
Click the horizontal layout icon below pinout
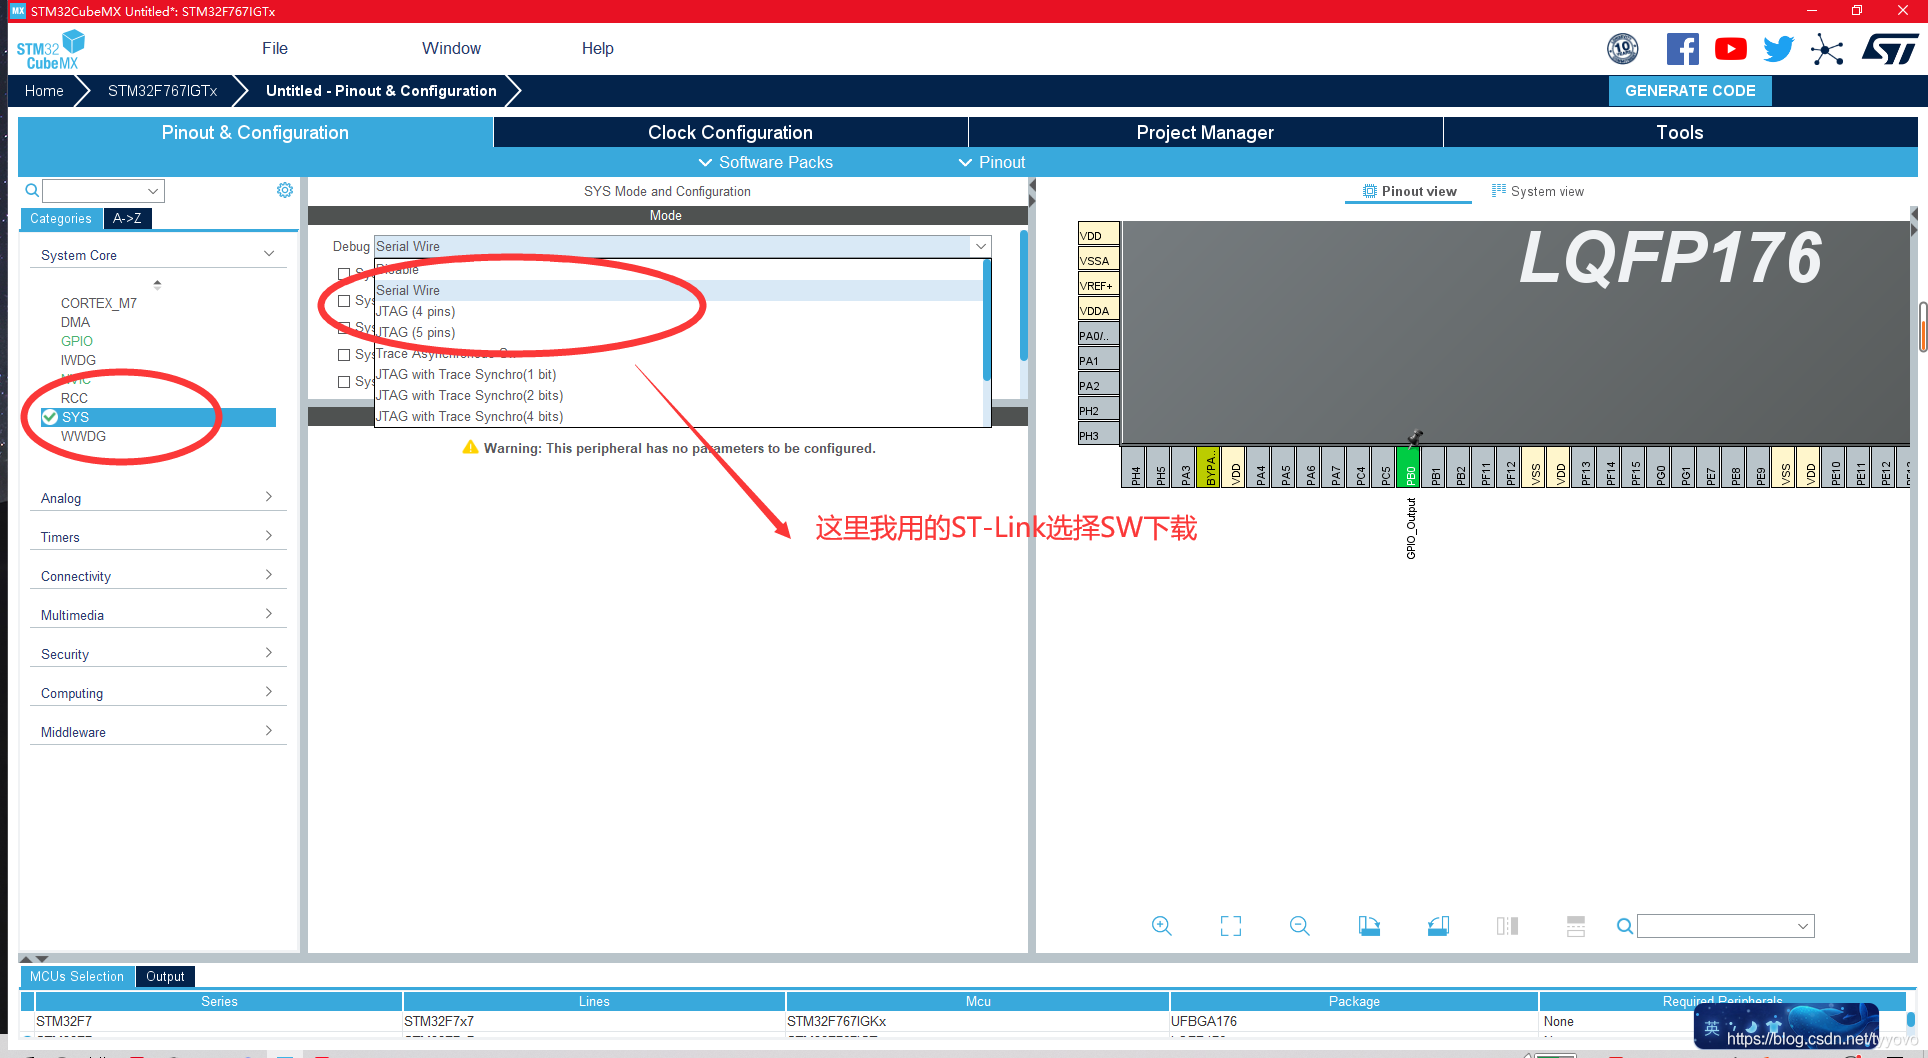pos(1576,926)
